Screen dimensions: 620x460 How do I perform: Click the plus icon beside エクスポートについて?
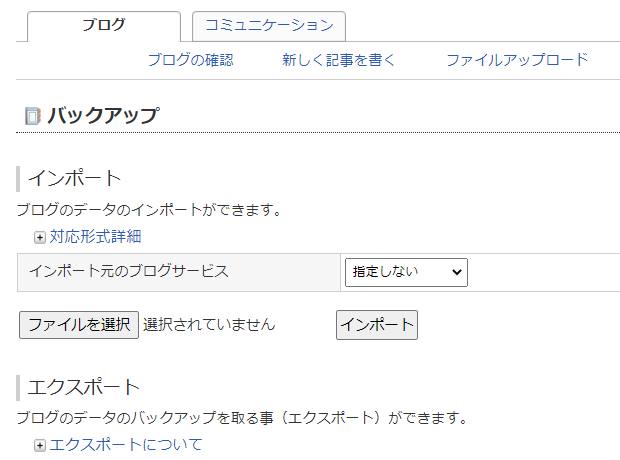tap(40, 445)
